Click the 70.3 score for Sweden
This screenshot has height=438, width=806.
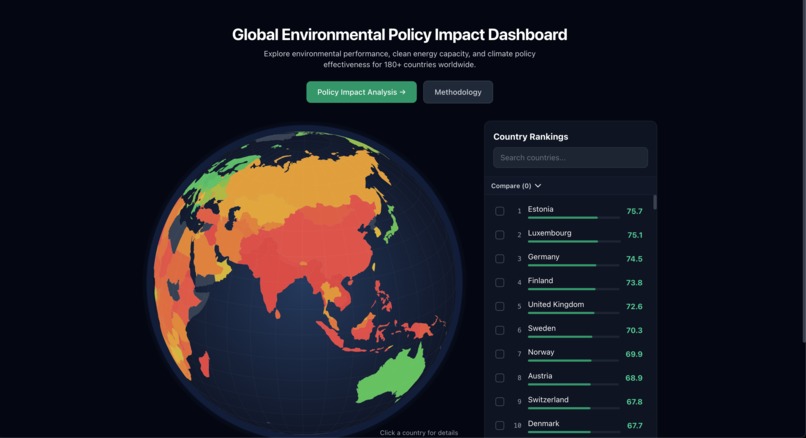[x=634, y=330]
